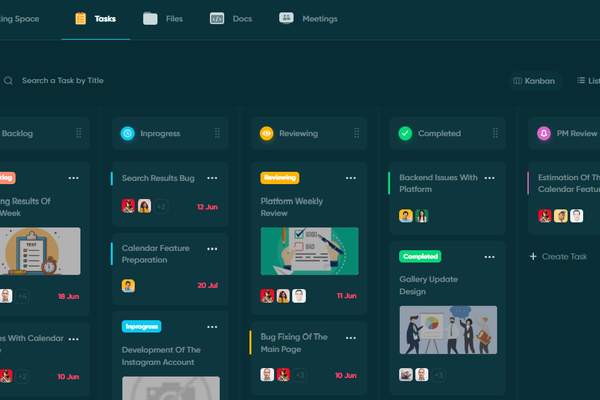Click the +3 assignees badge on Gallery Update
The width and height of the screenshot is (600, 400).
(439, 375)
